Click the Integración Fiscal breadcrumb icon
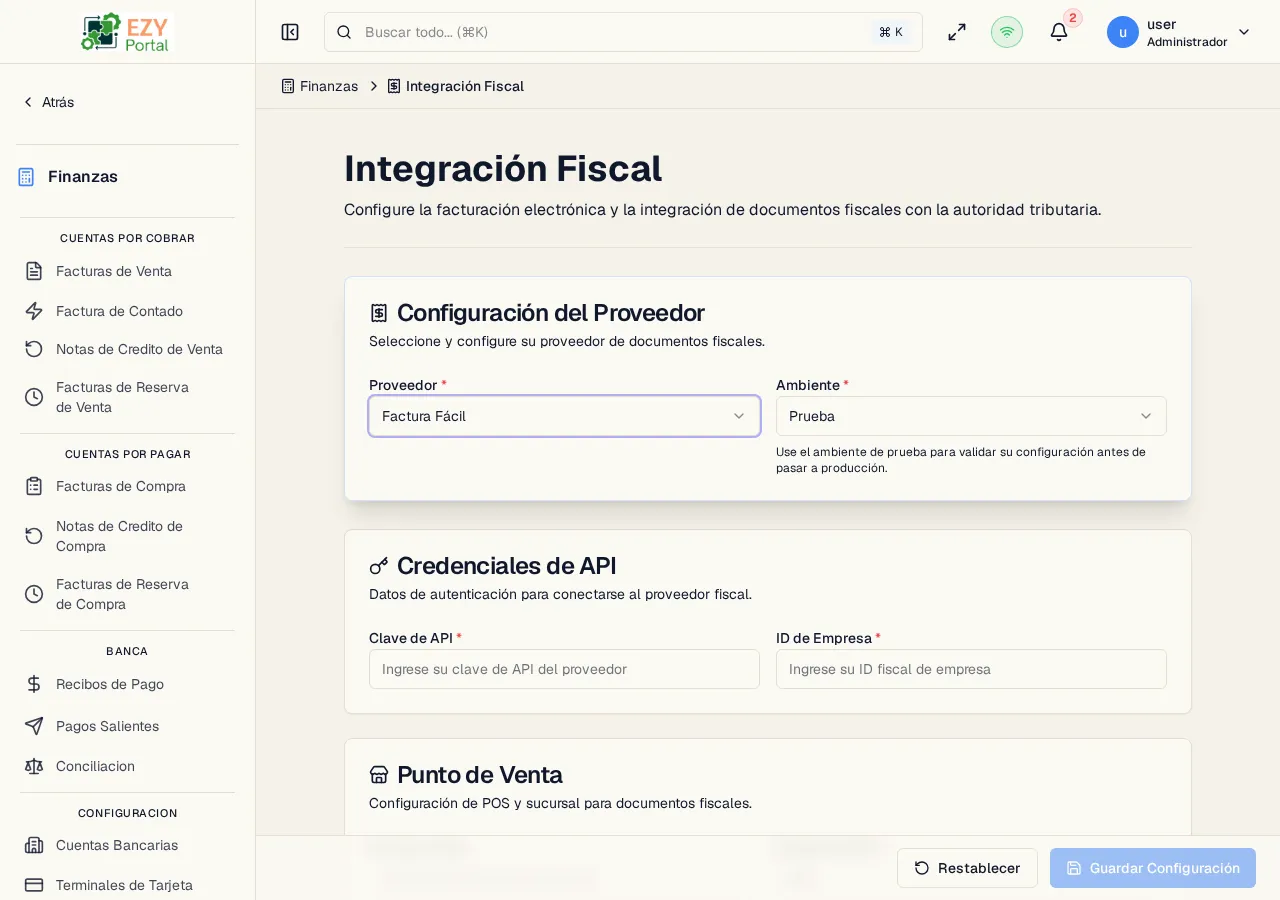The image size is (1280, 900). click(394, 86)
